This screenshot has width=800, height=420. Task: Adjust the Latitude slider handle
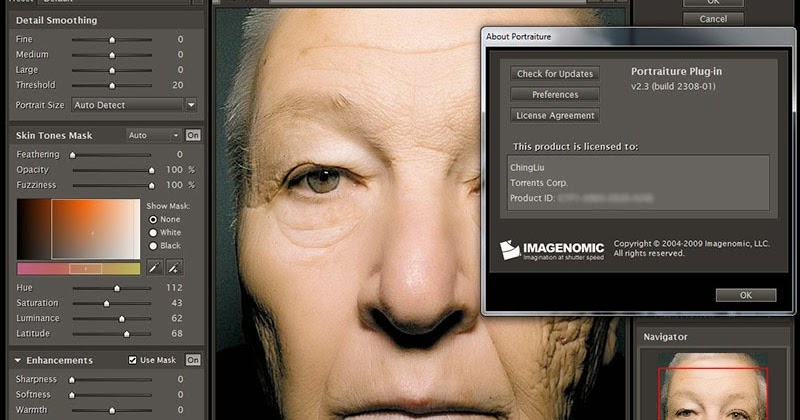click(127, 334)
